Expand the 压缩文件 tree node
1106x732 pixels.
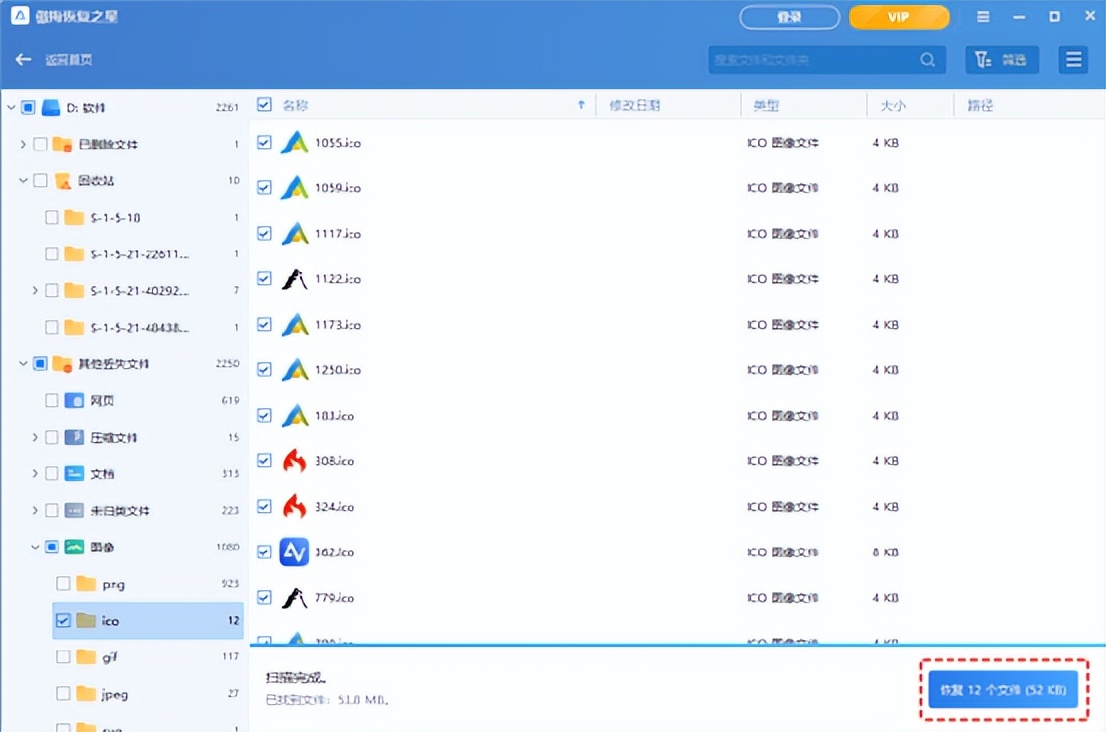coord(35,438)
